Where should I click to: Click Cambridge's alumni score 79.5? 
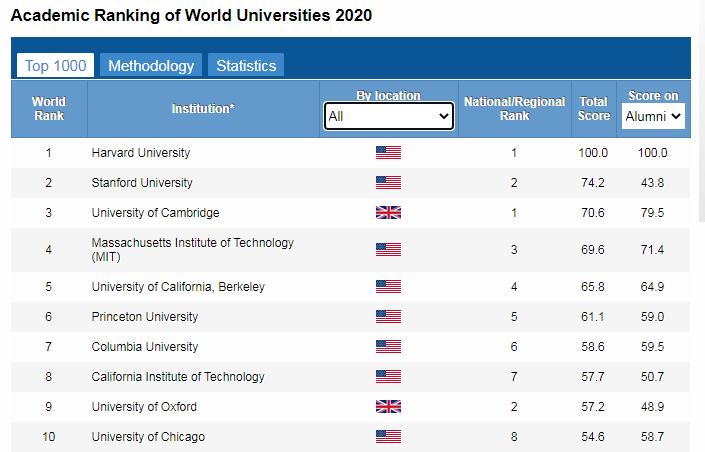coord(652,213)
